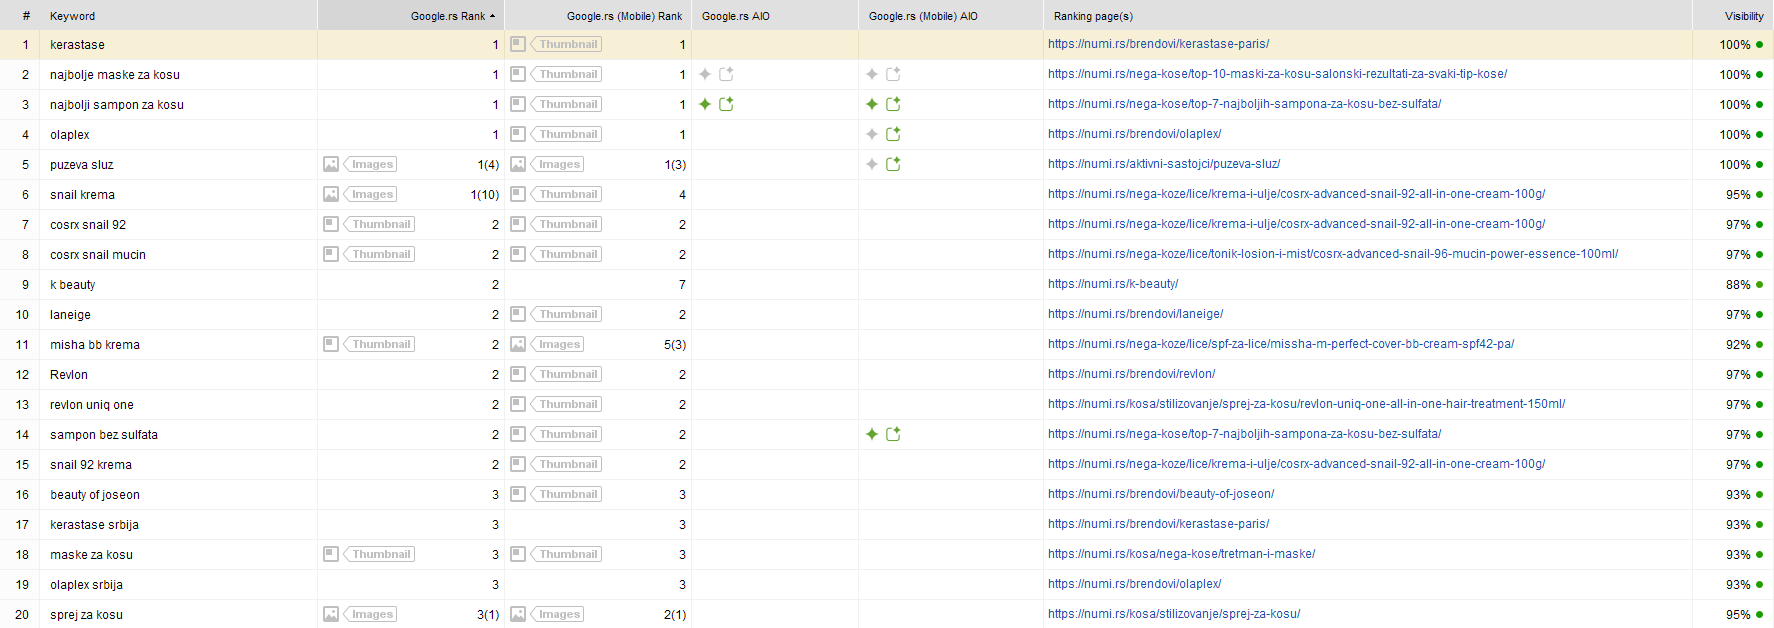The width and height of the screenshot is (1774, 628).
Task: Click desktop images icon in snail krema row
Action: (x=331, y=194)
